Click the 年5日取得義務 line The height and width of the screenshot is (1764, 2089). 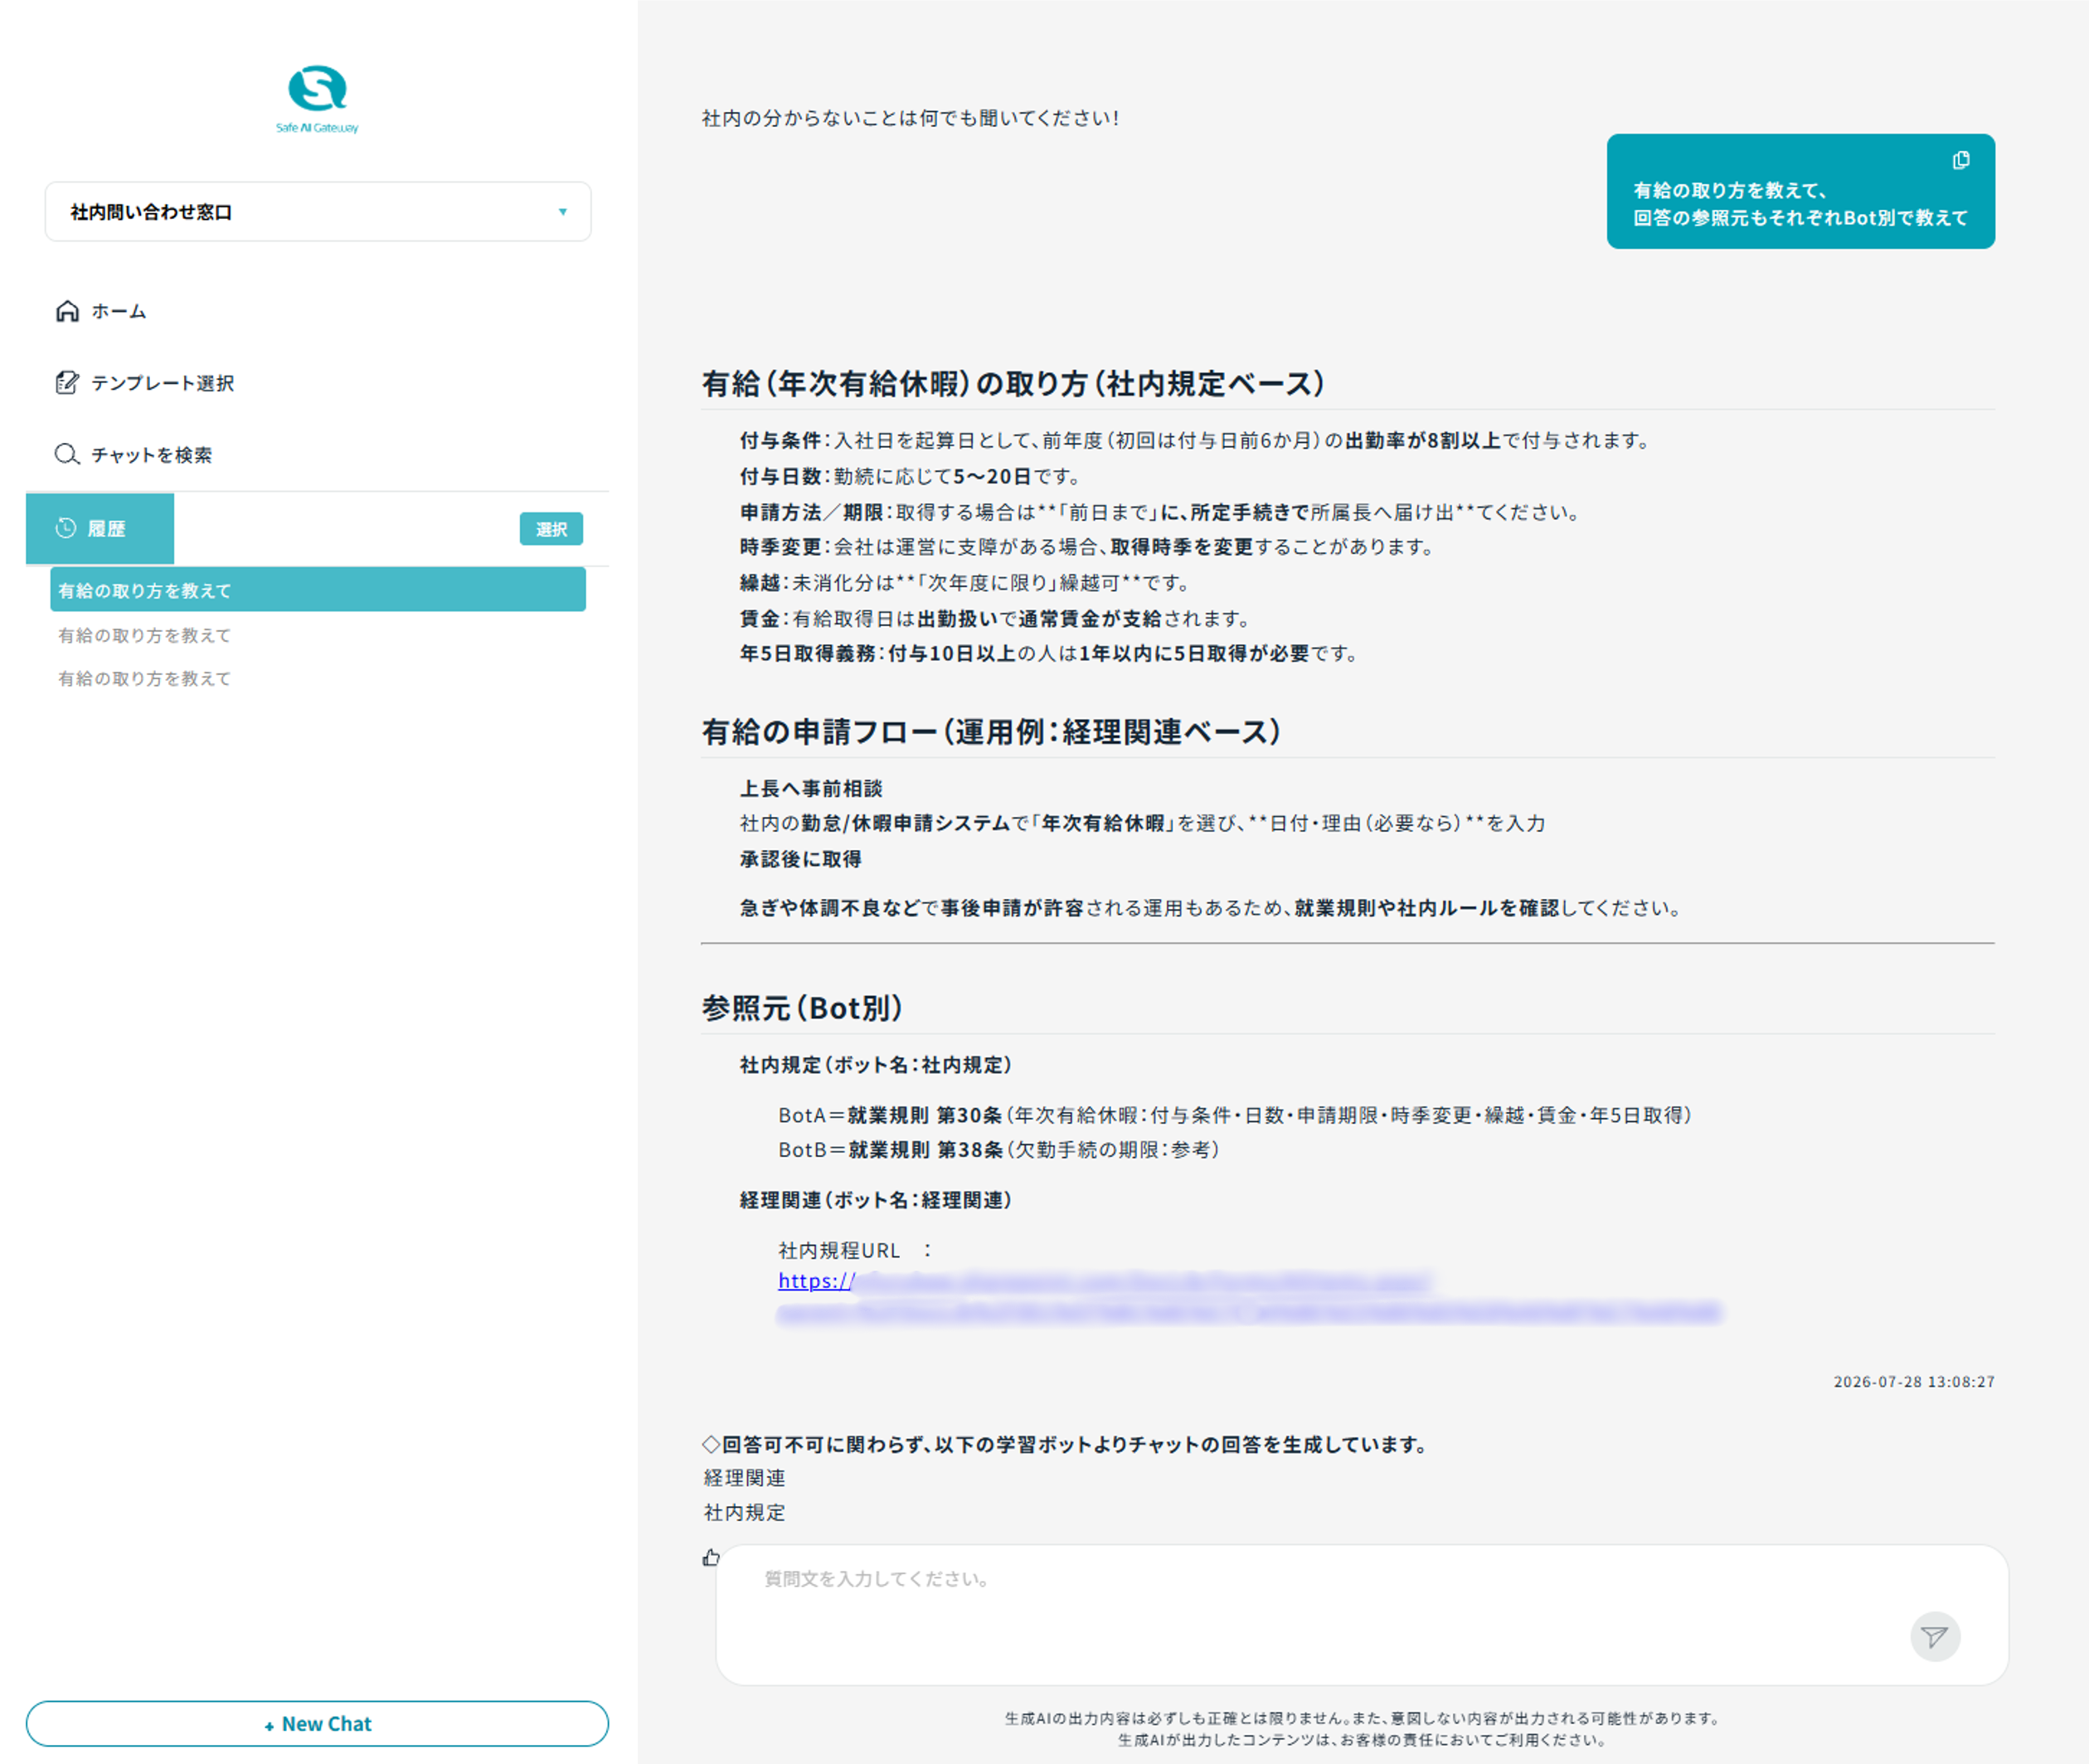1049,653
